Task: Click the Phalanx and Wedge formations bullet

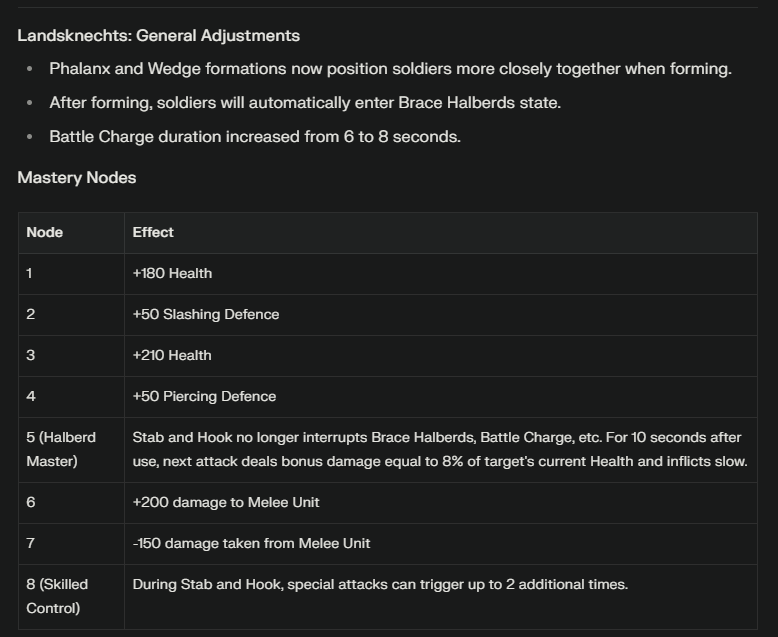Action: [390, 68]
